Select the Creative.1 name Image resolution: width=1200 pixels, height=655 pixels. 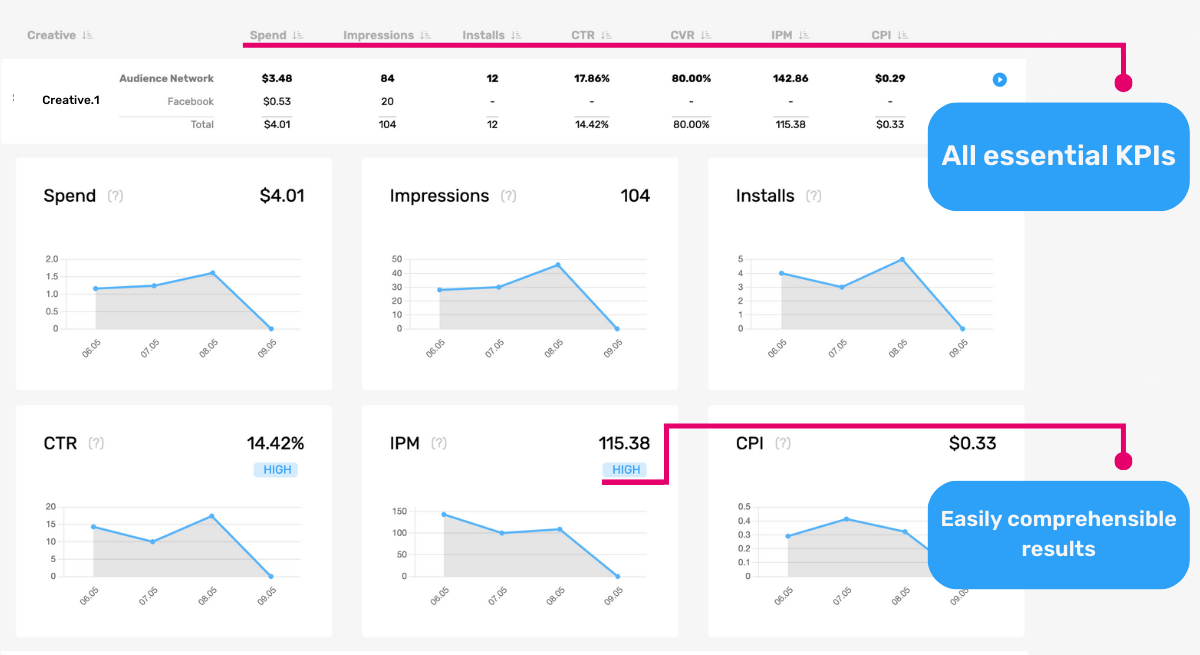click(70, 100)
